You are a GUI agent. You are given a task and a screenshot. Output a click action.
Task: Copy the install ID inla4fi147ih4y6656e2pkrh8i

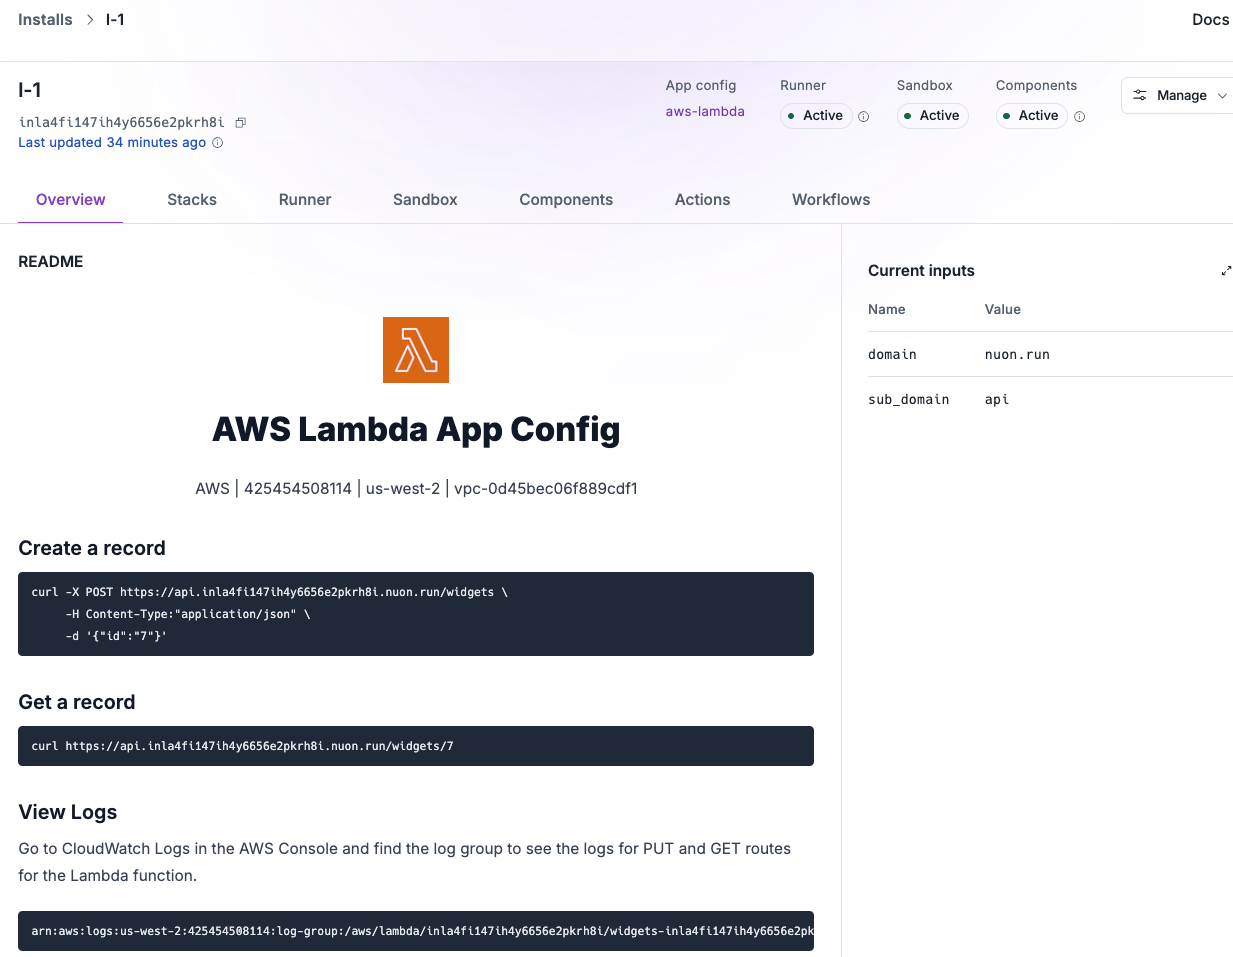240,123
